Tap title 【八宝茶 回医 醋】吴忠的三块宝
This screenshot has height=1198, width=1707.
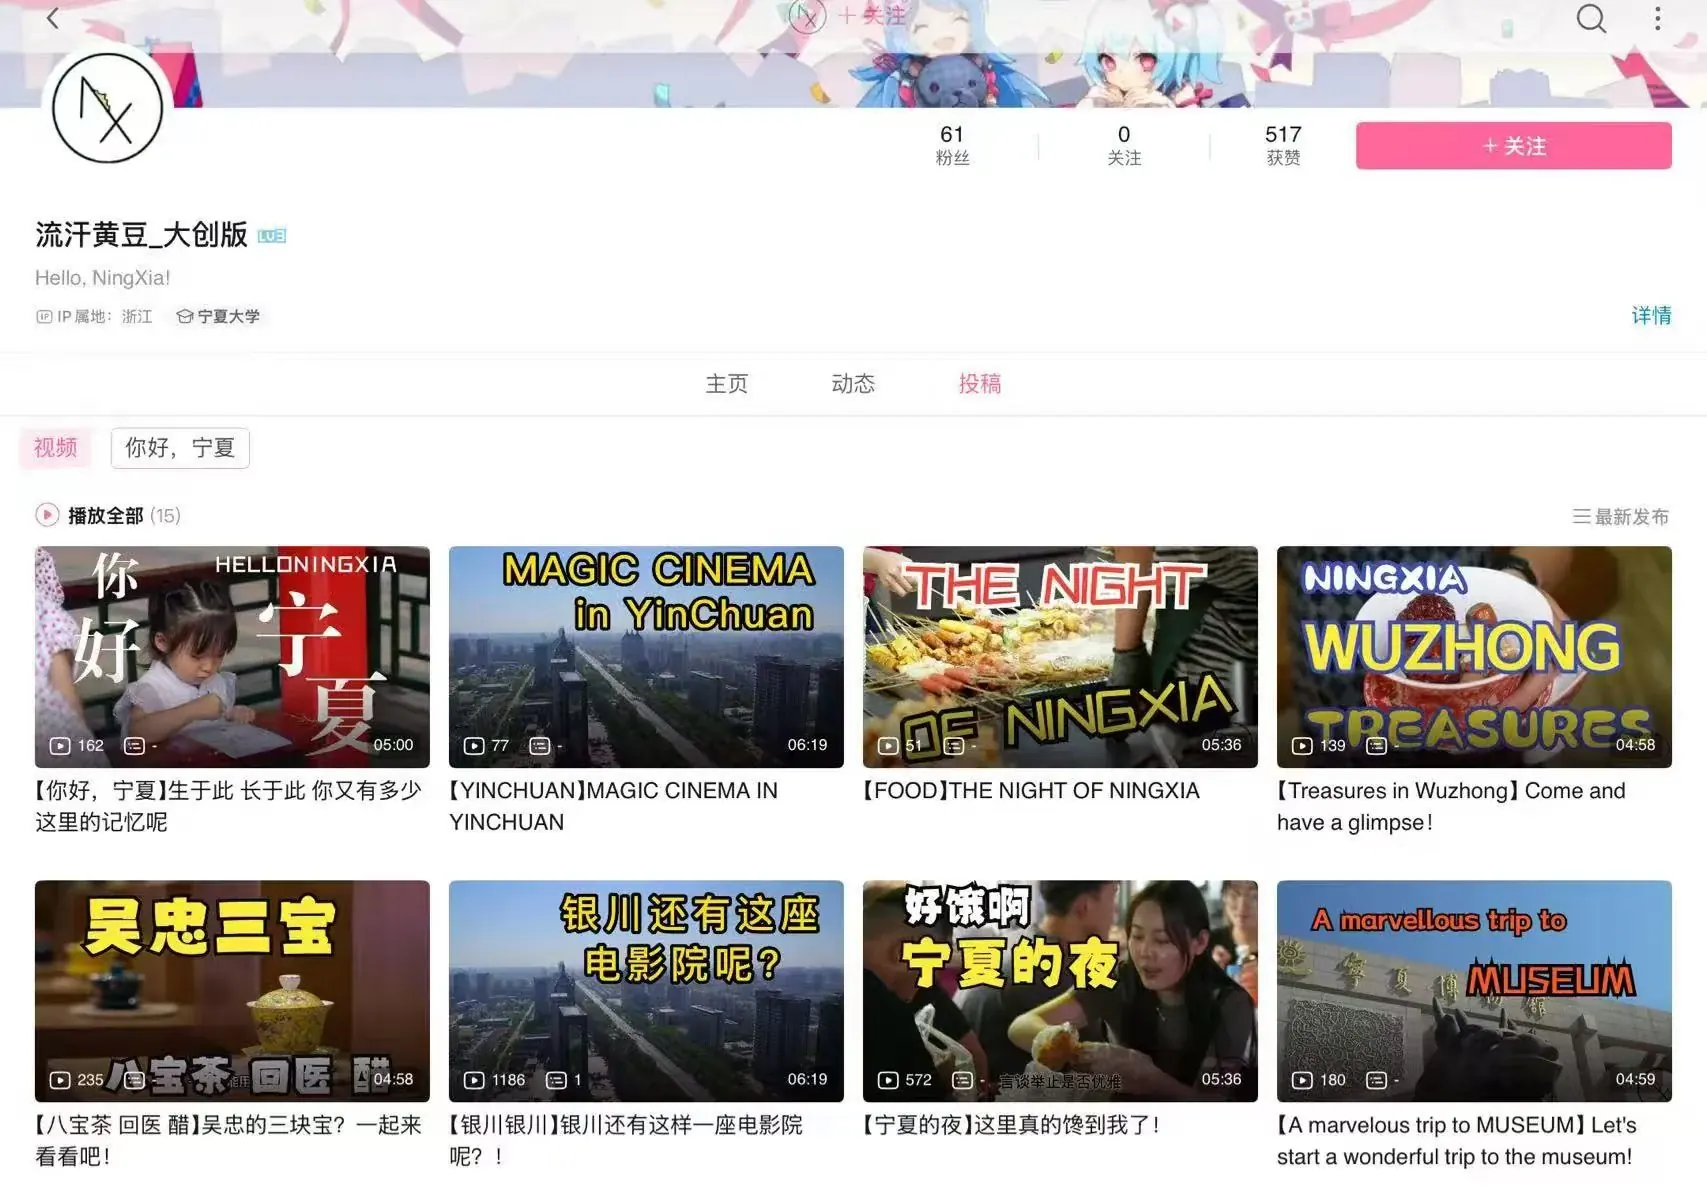(229, 1141)
